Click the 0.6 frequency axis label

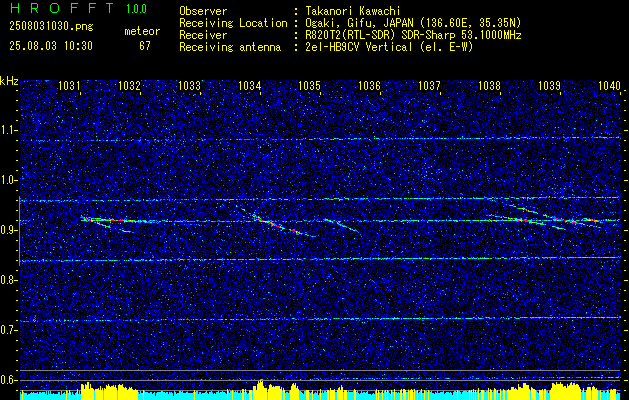pyautogui.click(x=9, y=380)
